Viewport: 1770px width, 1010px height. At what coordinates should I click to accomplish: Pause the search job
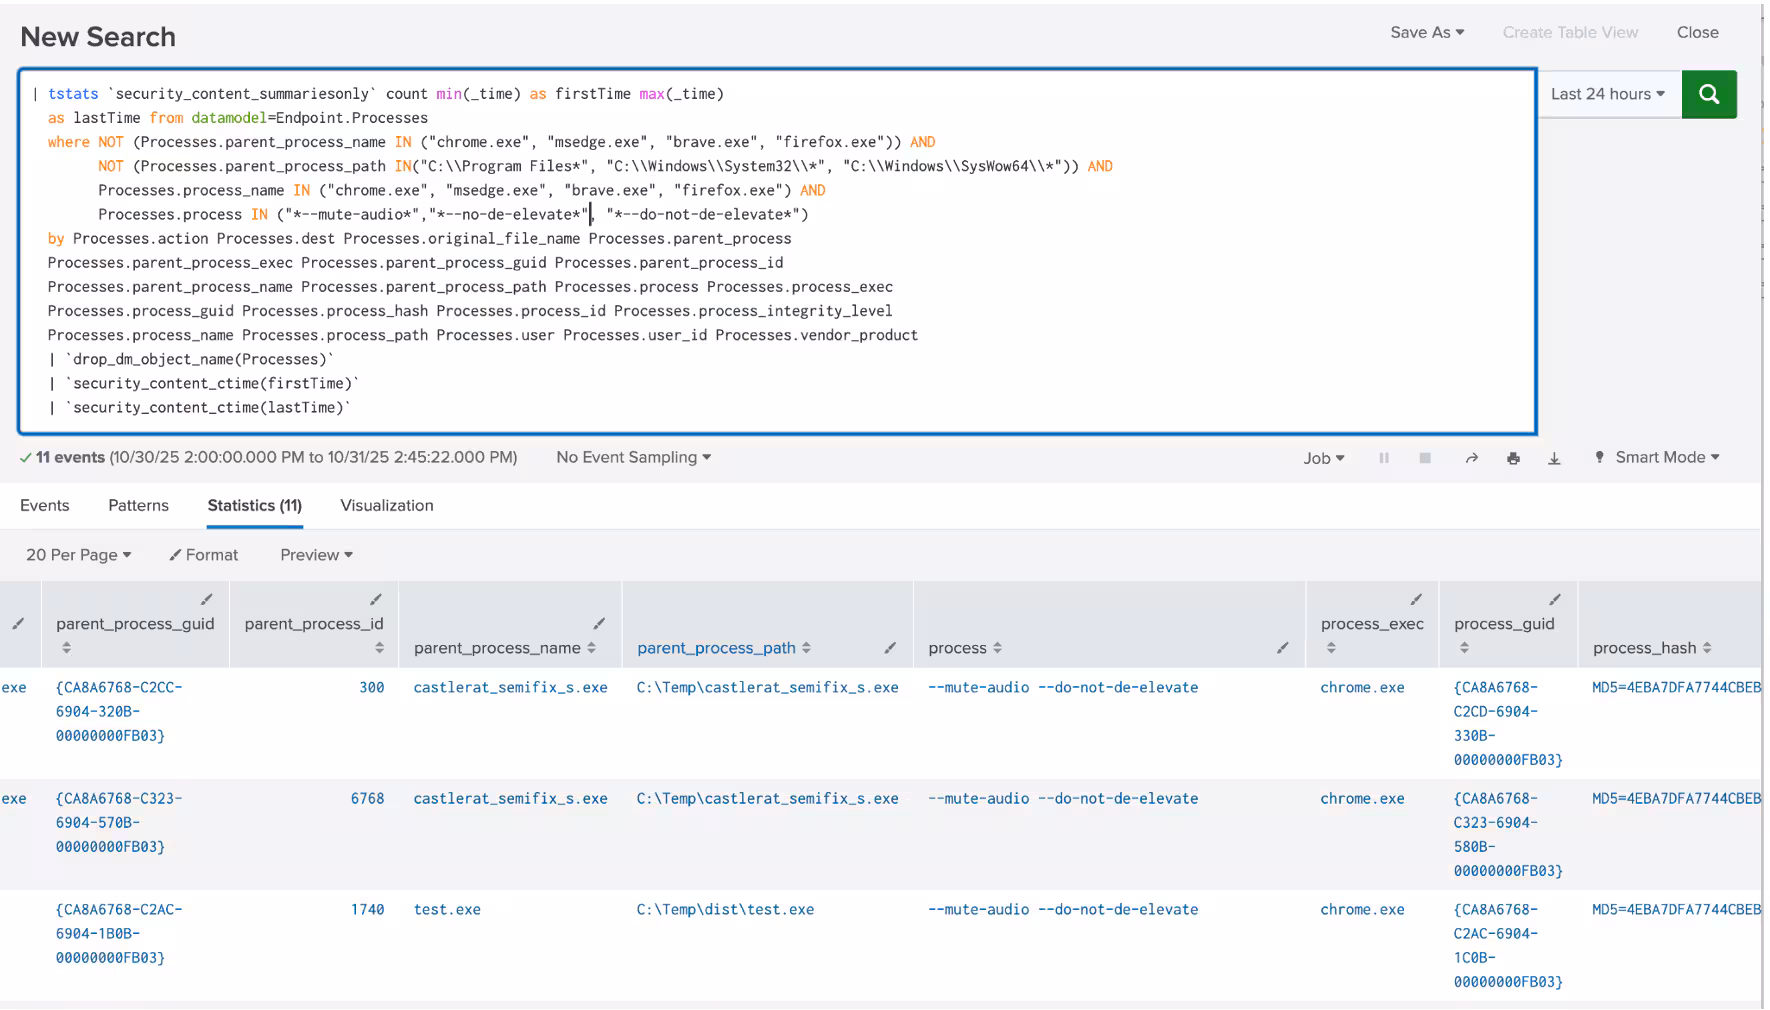pos(1384,458)
